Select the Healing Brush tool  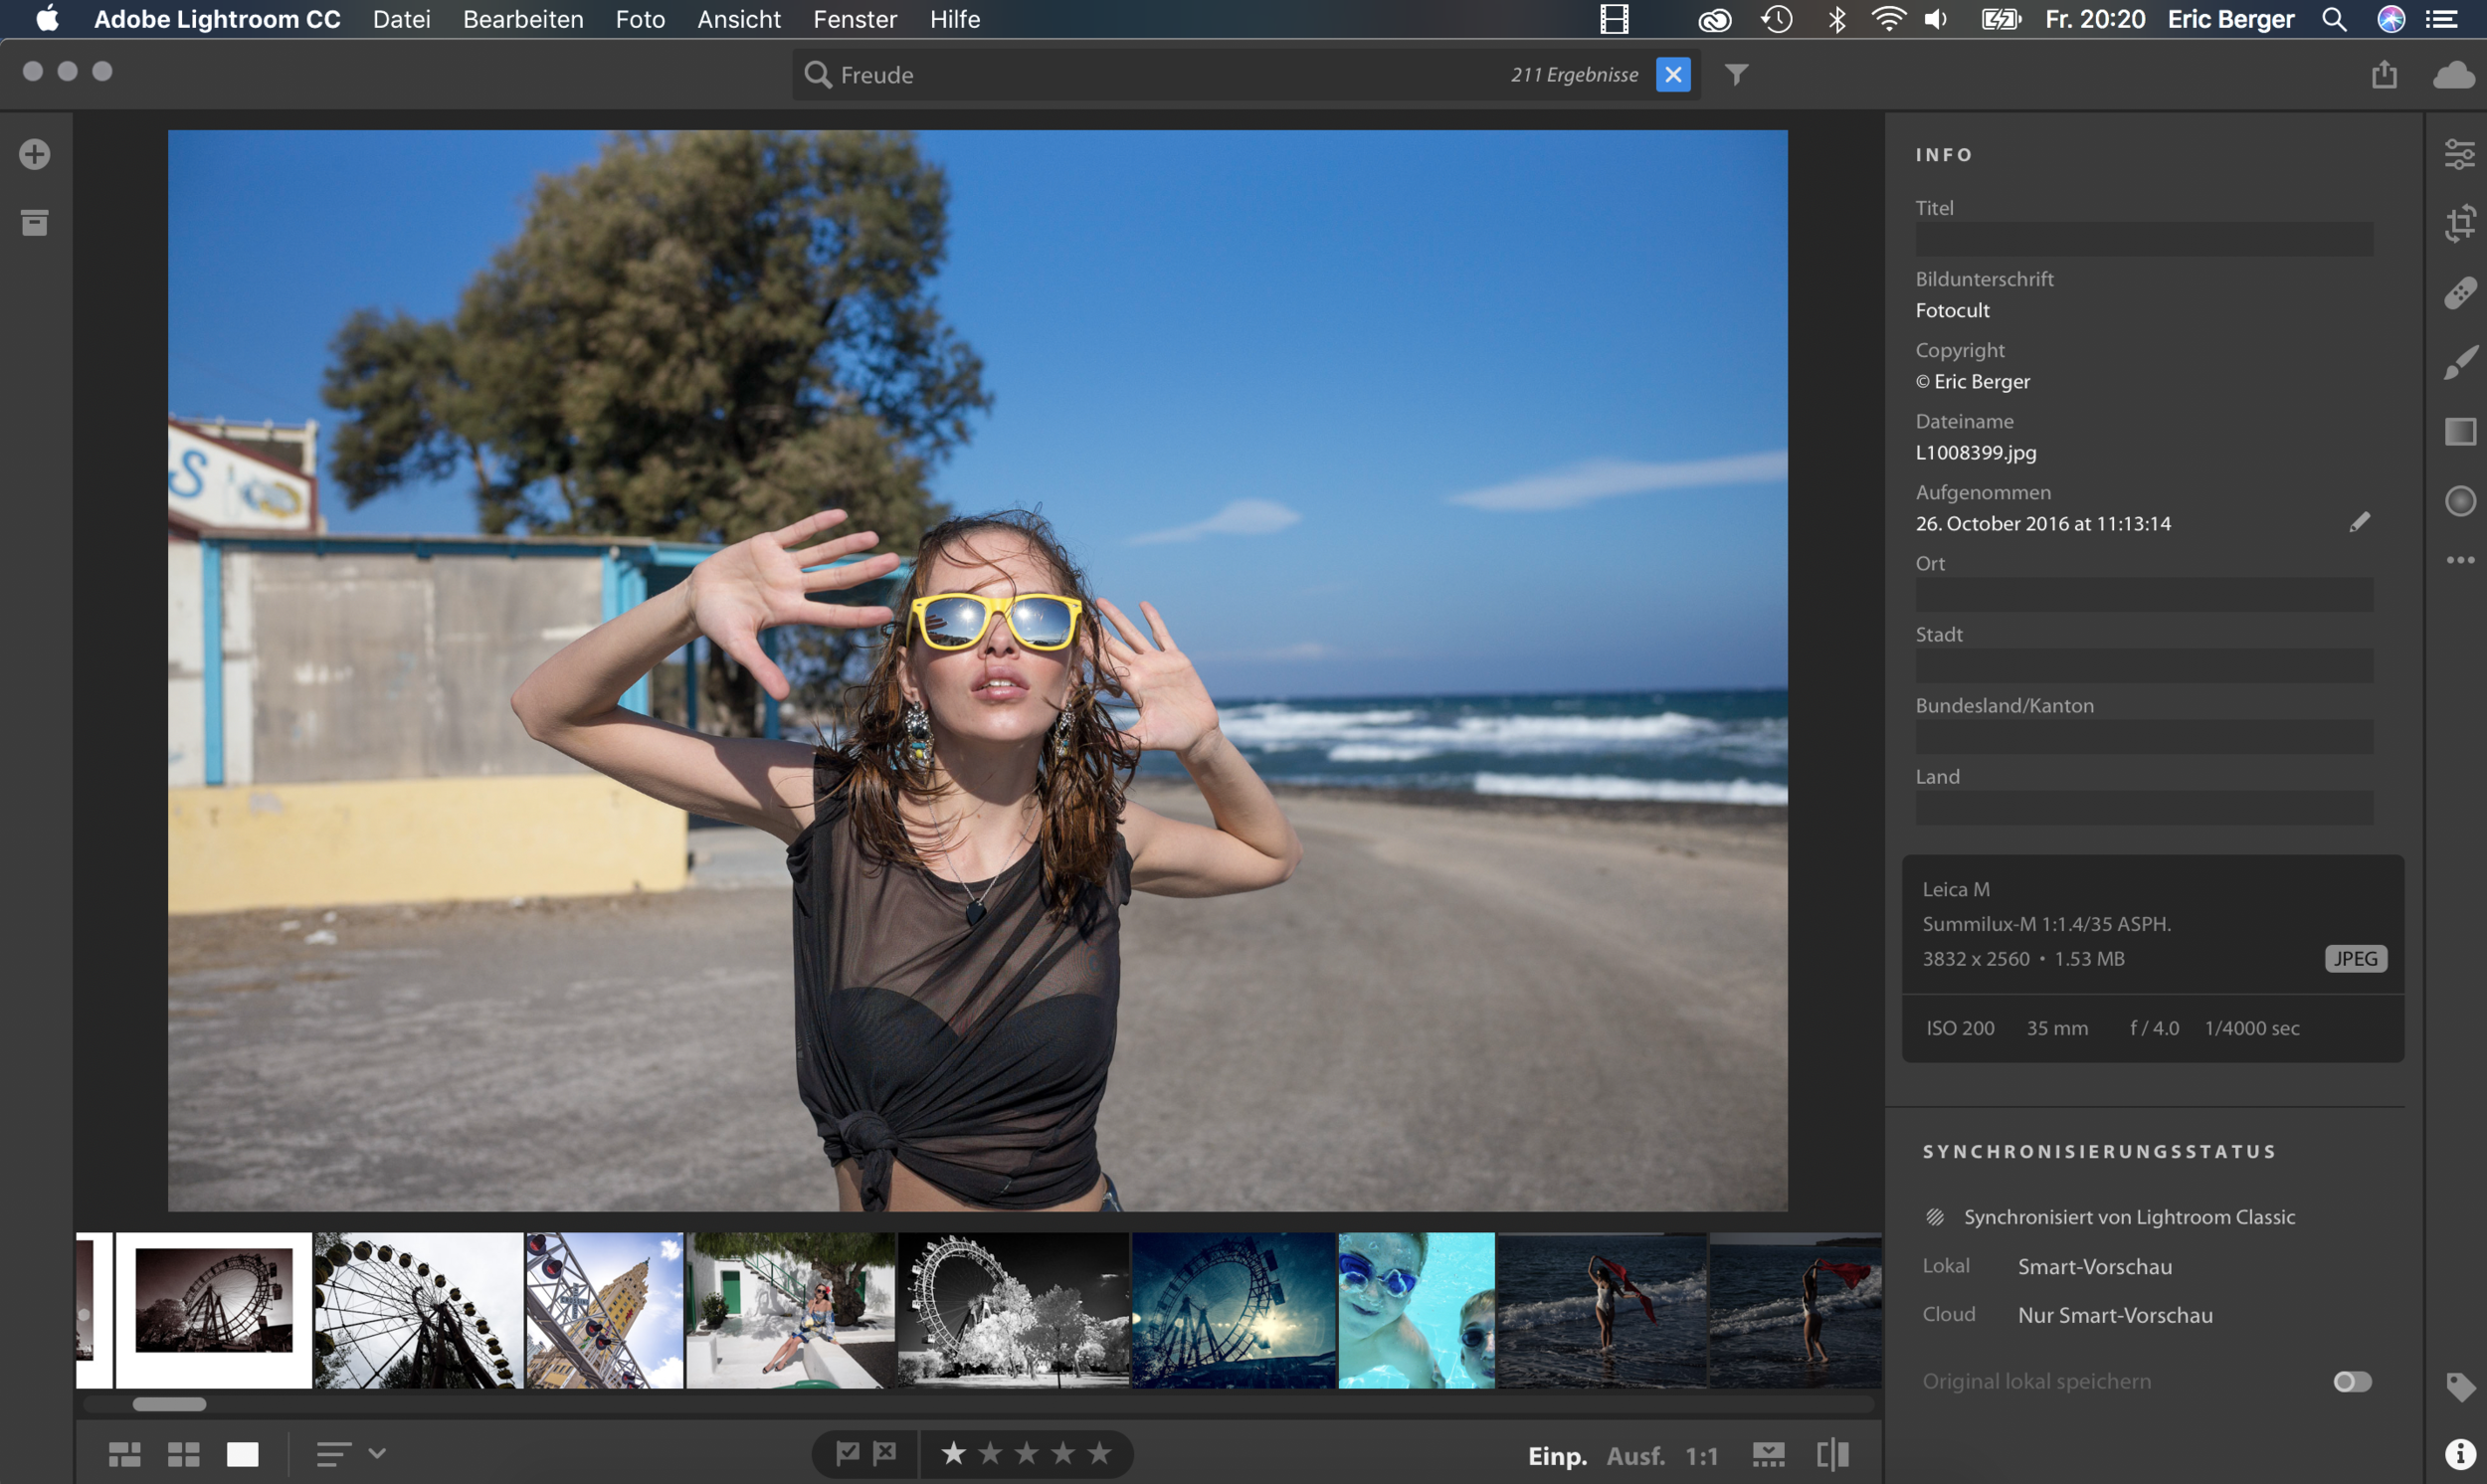point(2459,293)
